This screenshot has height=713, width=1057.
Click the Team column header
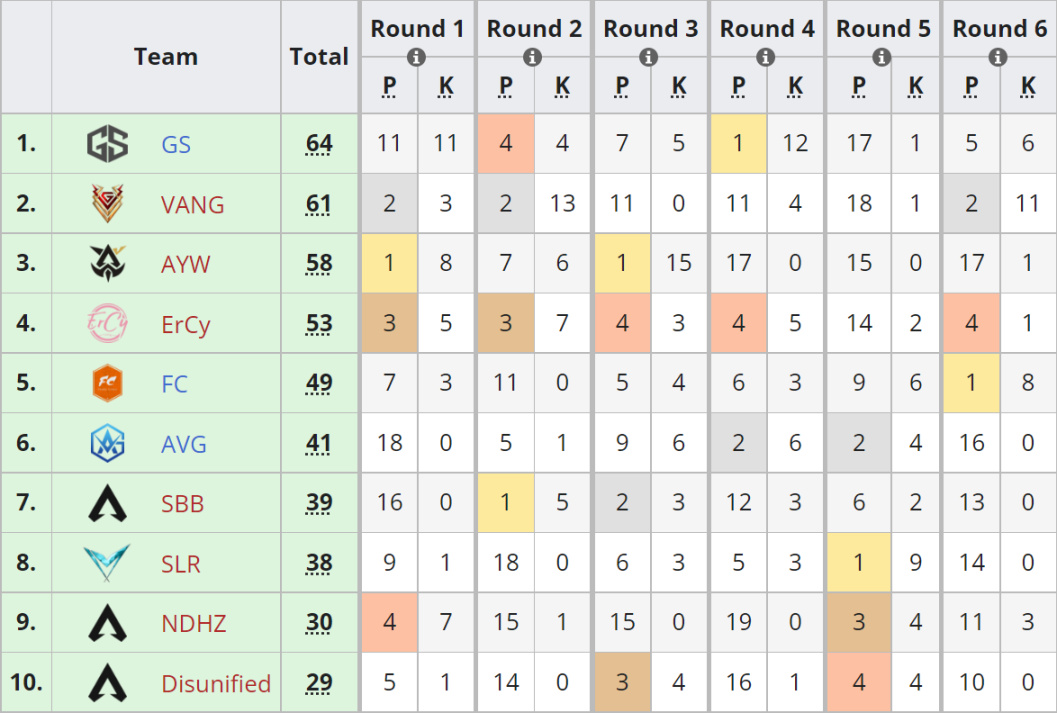click(x=166, y=57)
